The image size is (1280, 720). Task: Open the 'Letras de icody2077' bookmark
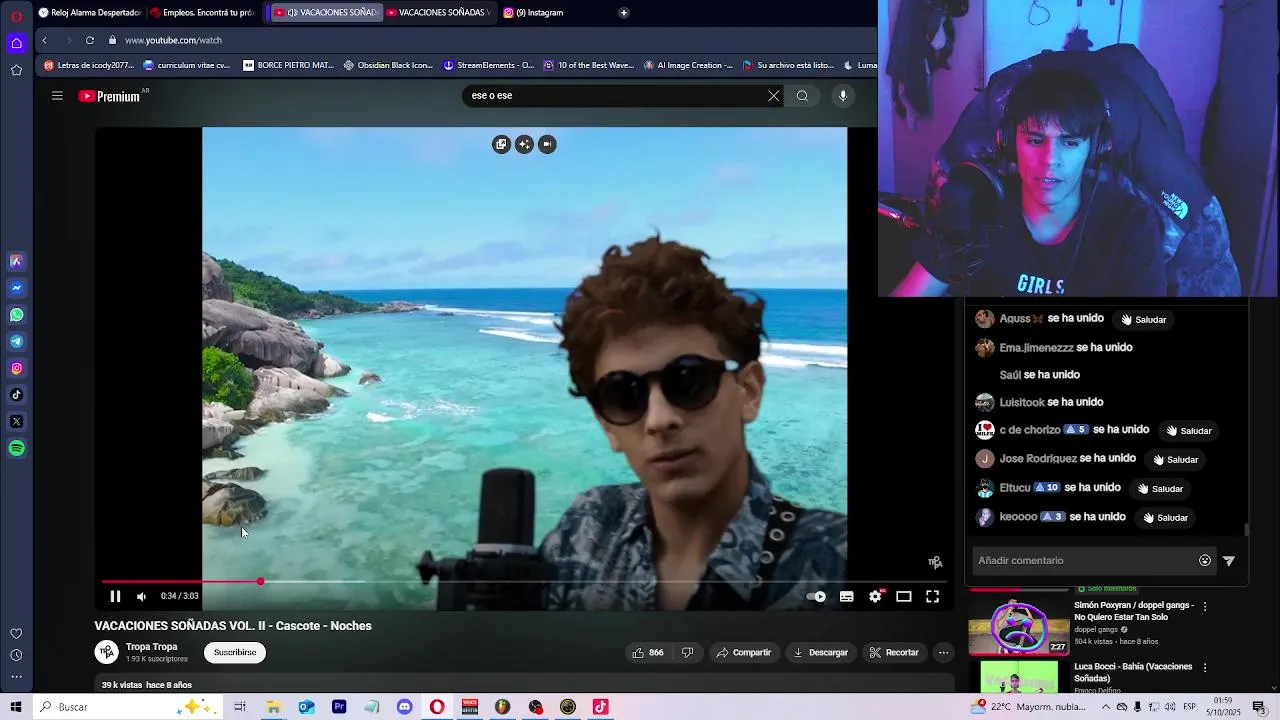(x=88, y=65)
